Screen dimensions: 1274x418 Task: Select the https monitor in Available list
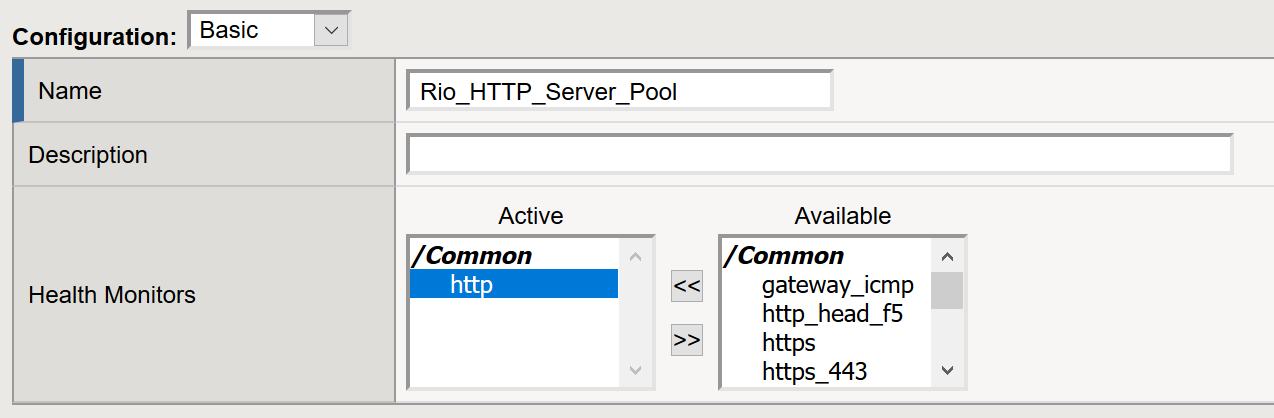(788, 343)
